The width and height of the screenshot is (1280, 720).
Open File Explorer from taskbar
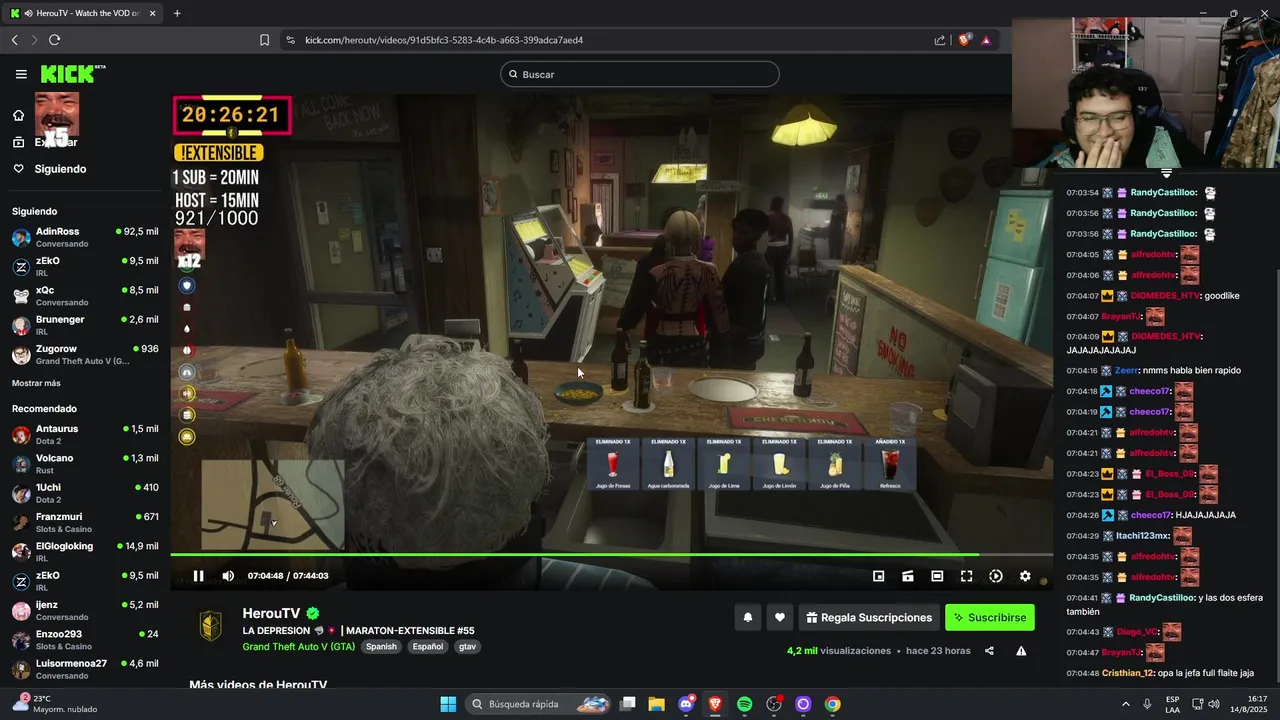pos(656,704)
